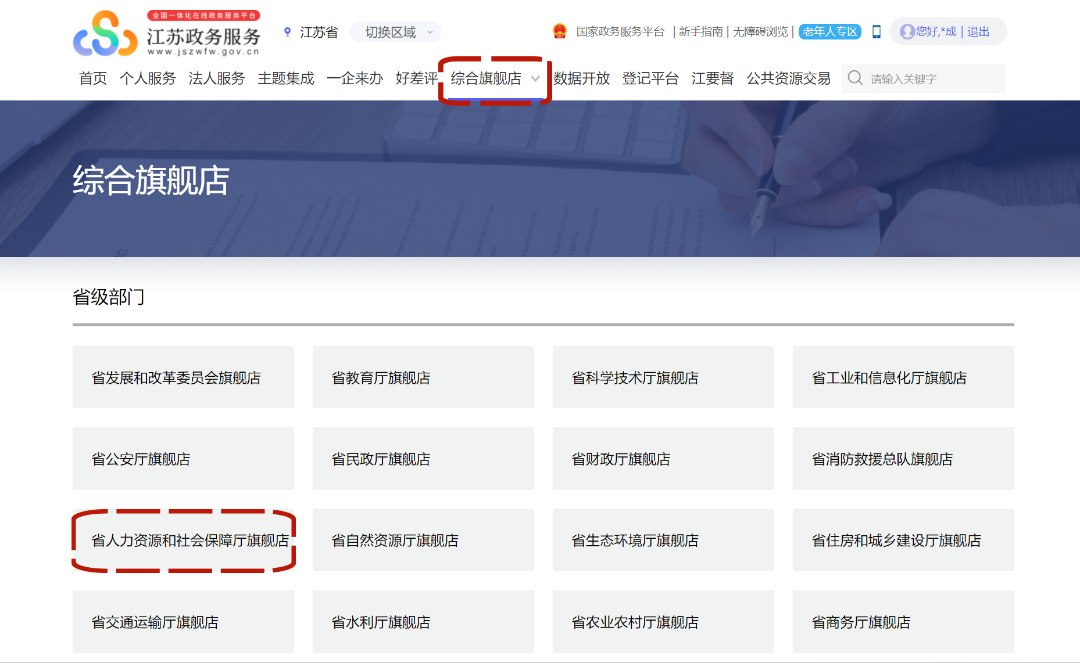Expand the 切换区域 region switcher dropdown
The image size is (1080, 663).
(x=393, y=31)
